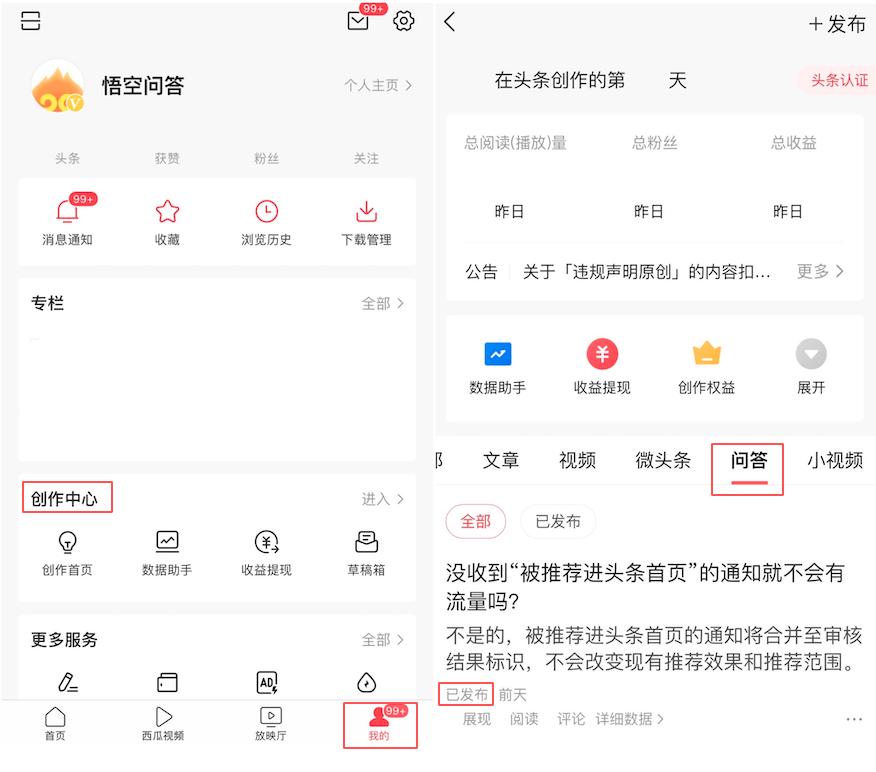This screenshot has height=772, width=876.
Task: Open the 创作权益 creator rights crown icon
Action: (706, 354)
